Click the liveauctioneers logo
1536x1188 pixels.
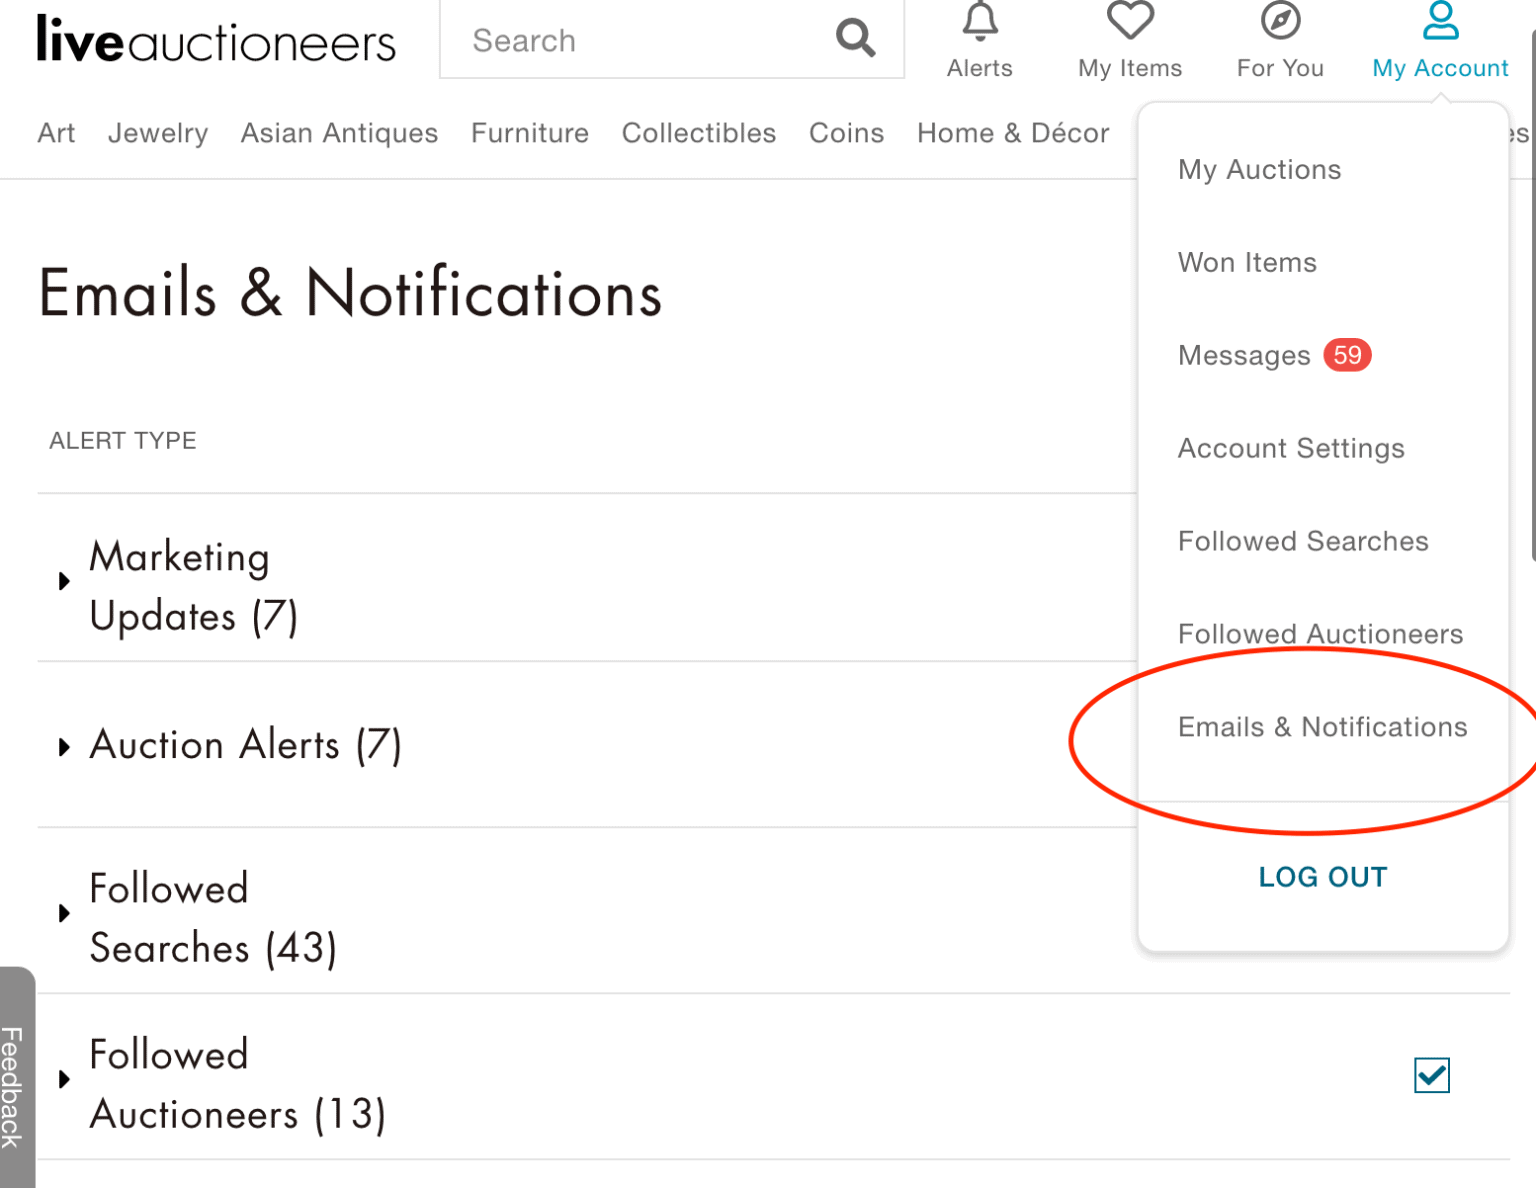pyautogui.click(x=216, y=40)
